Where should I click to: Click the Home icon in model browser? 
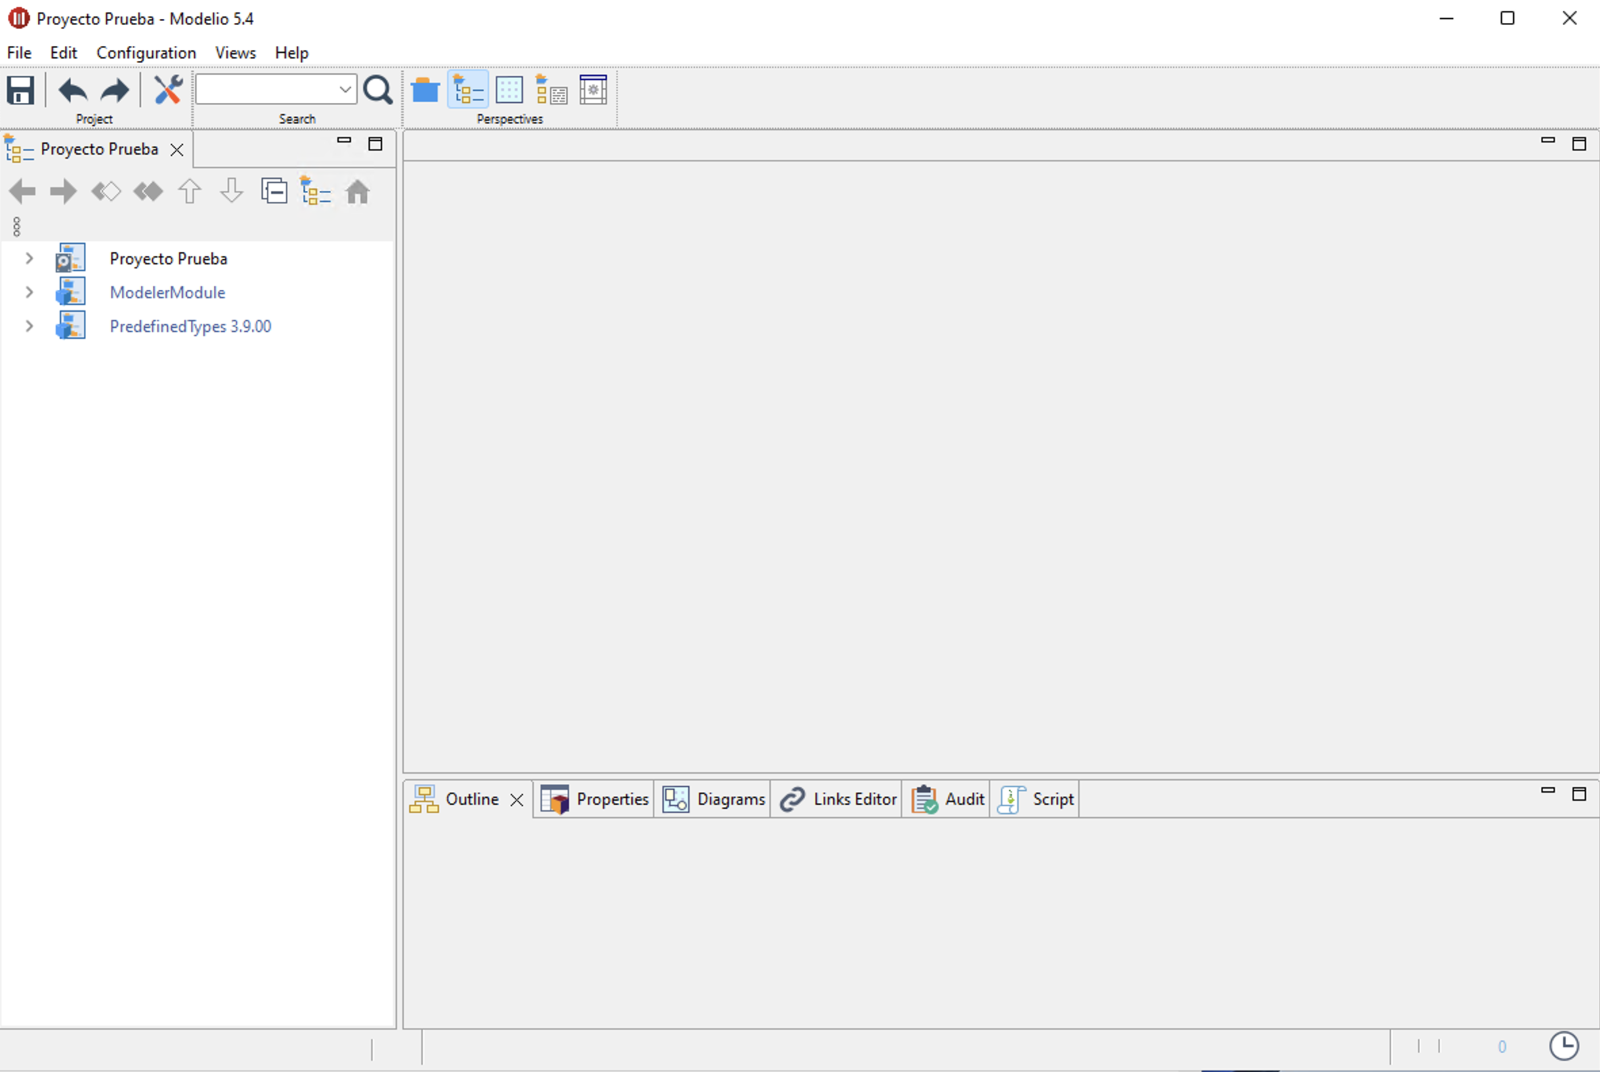[357, 191]
